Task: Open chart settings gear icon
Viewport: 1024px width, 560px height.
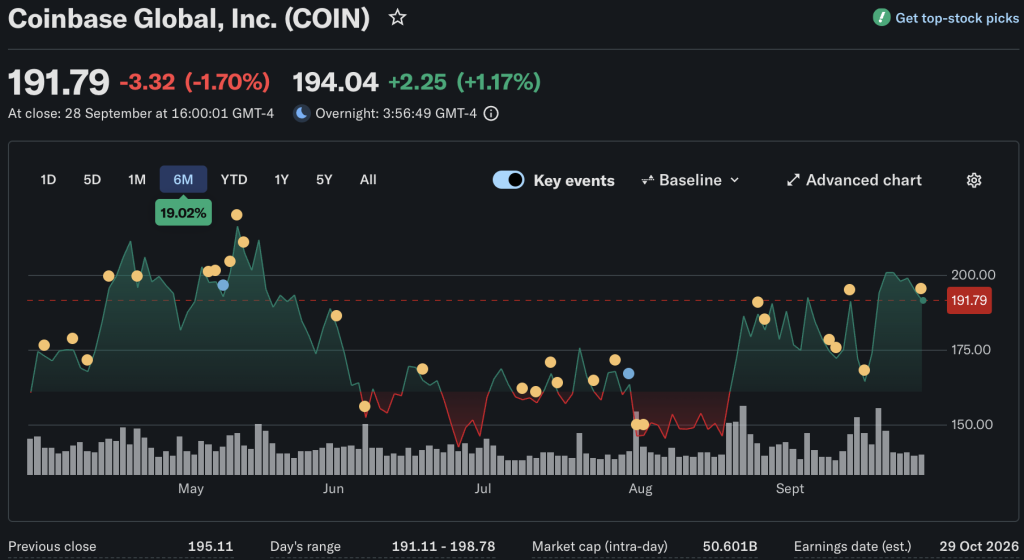Action: click(974, 180)
